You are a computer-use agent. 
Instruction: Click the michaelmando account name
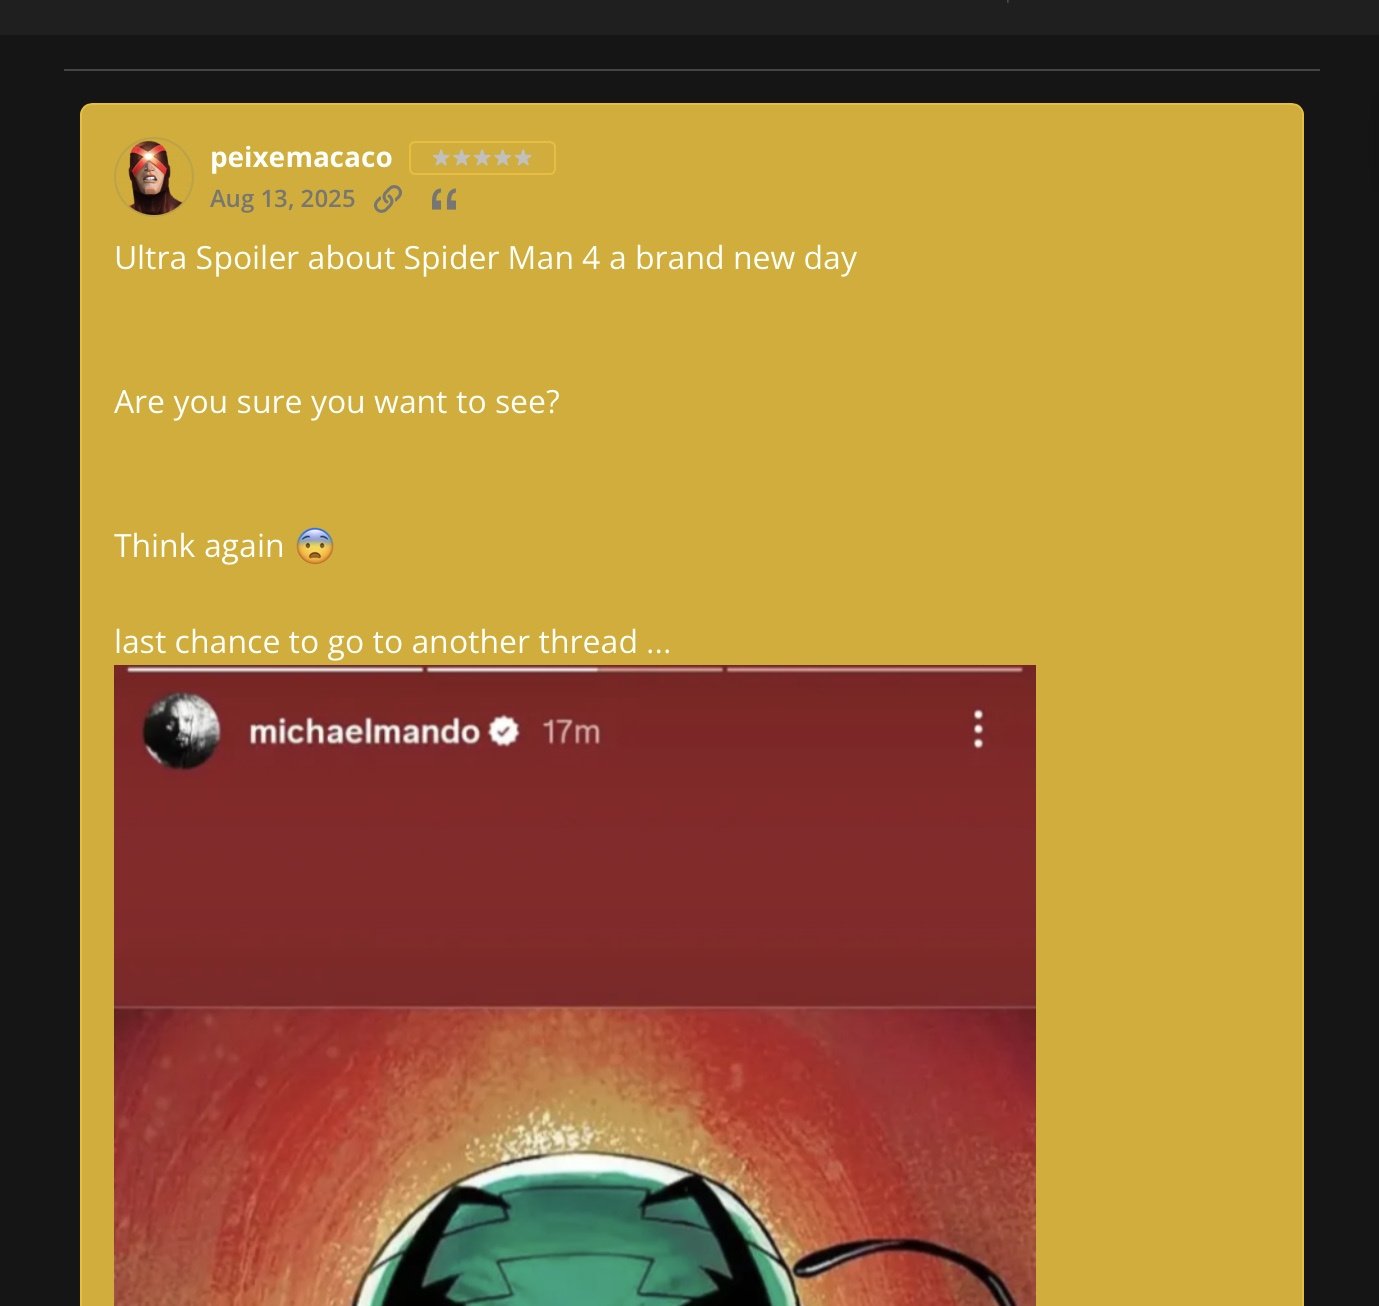pyautogui.click(x=364, y=732)
